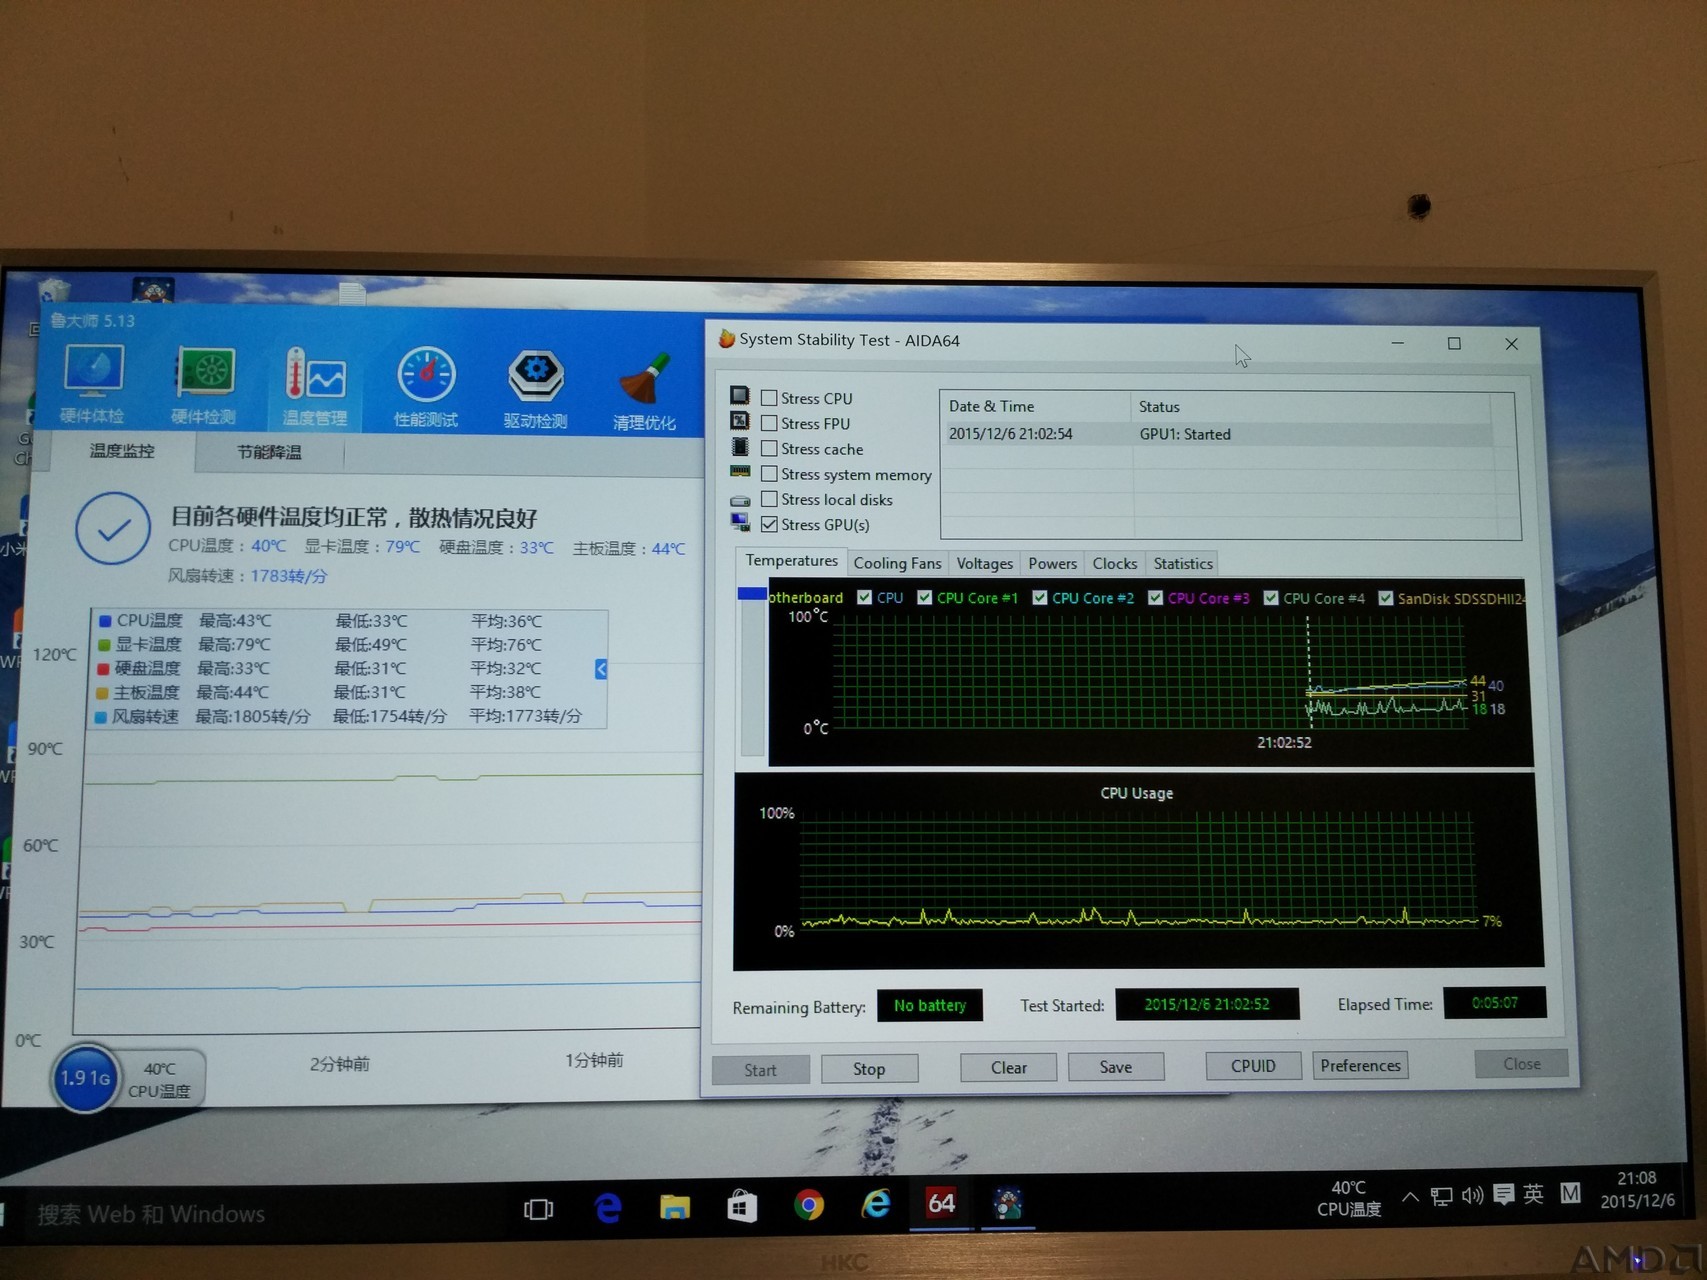This screenshot has width=1707, height=1280.
Task: Click the Stress local disks drive icon
Action: [740, 499]
